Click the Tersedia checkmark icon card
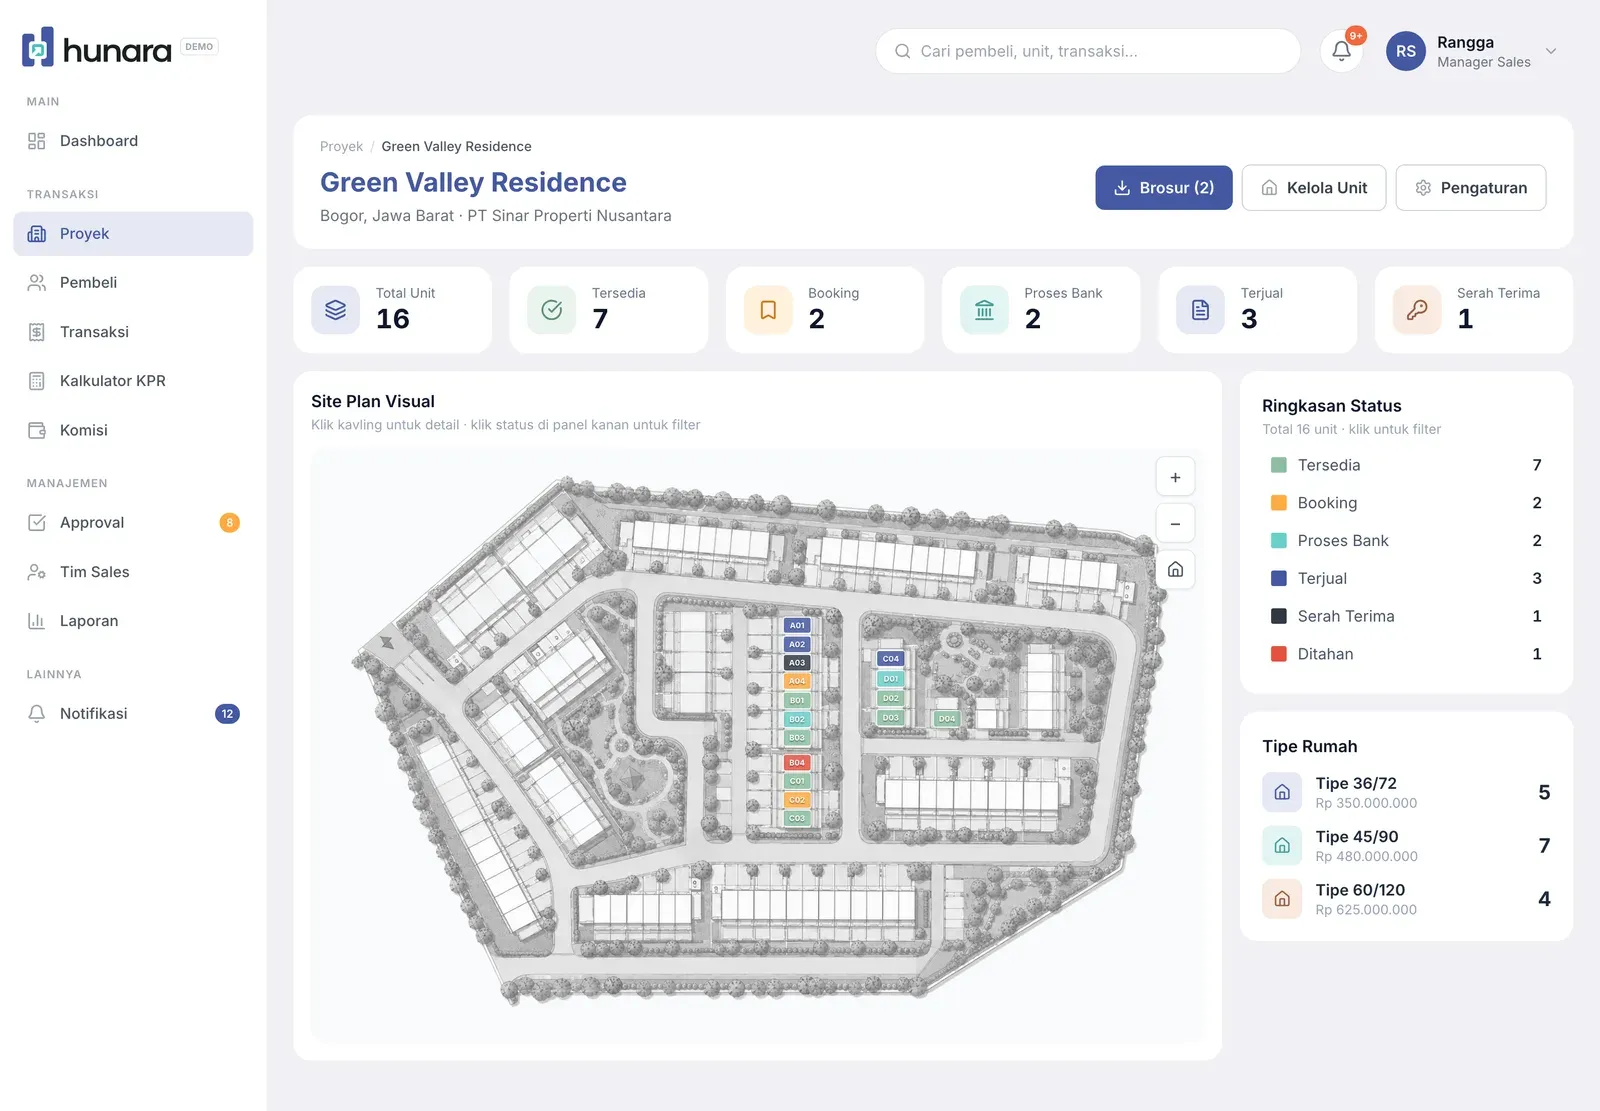1600x1111 pixels. 552,310
